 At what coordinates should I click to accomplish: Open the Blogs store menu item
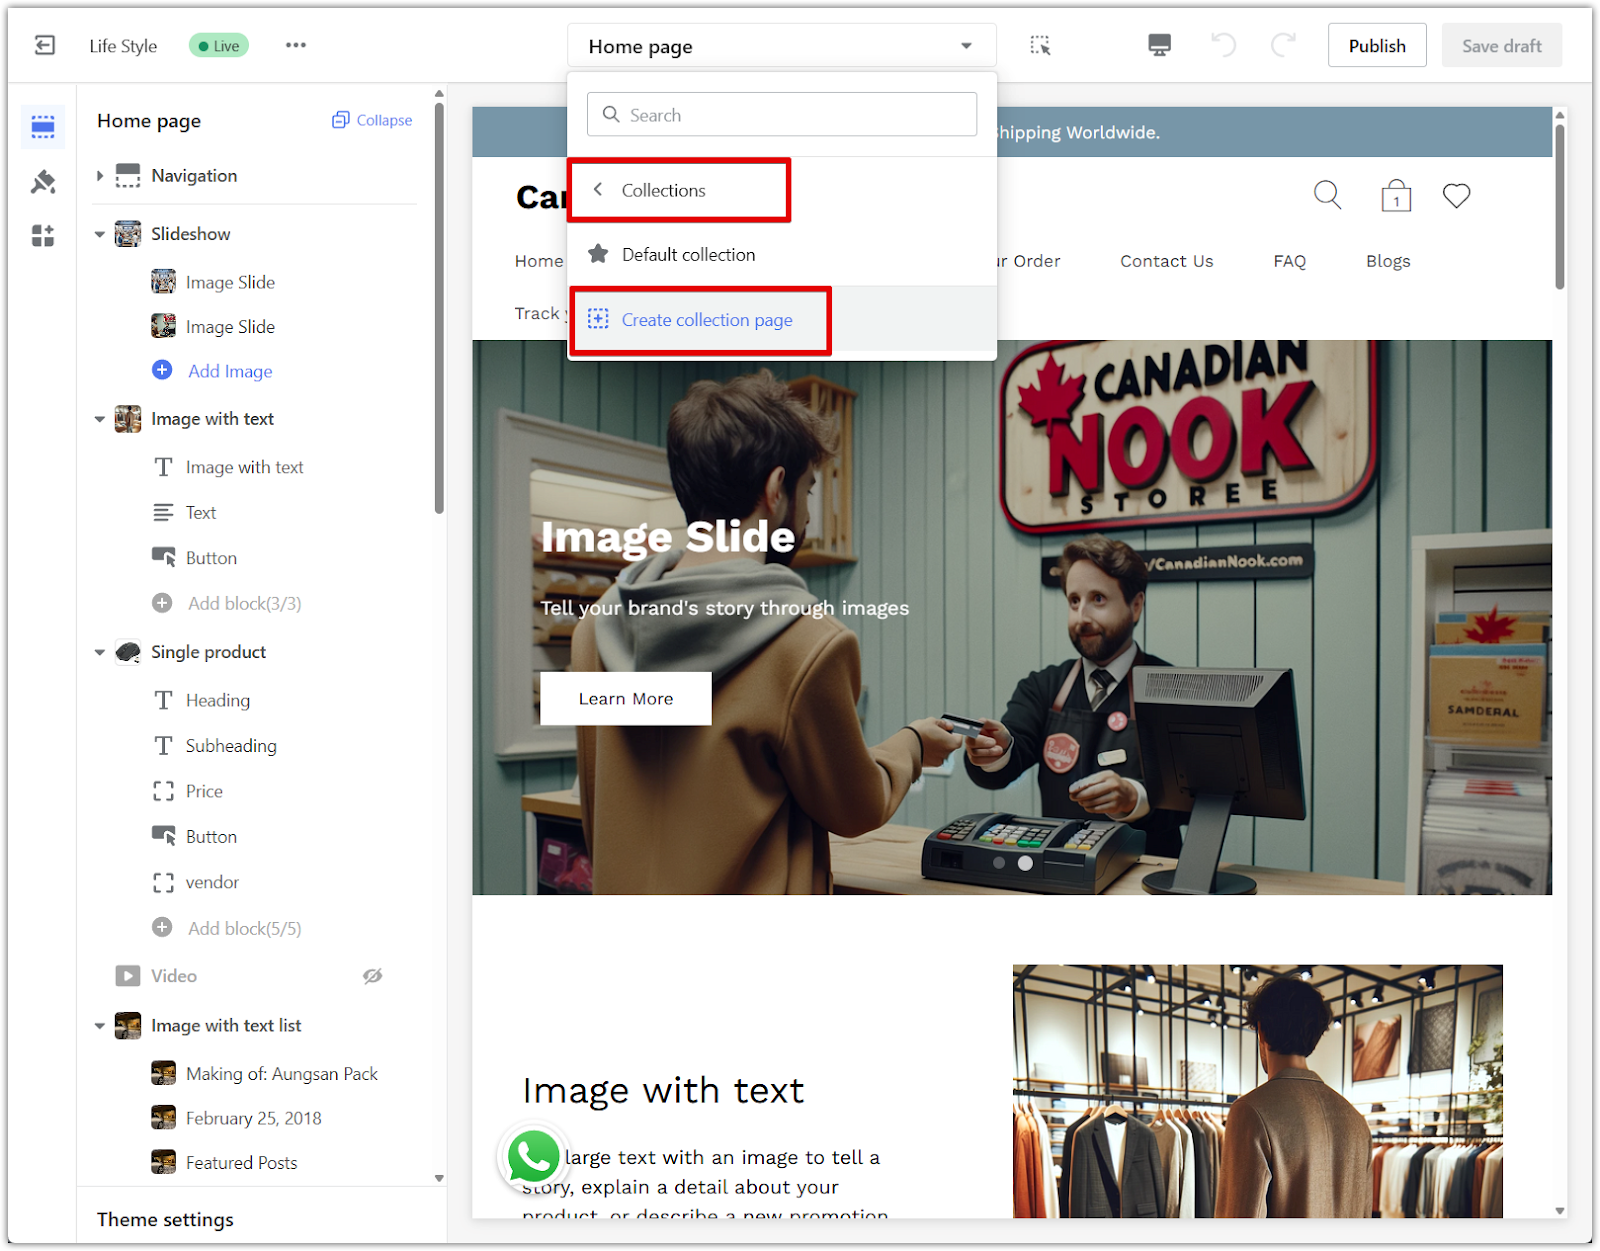[1388, 261]
